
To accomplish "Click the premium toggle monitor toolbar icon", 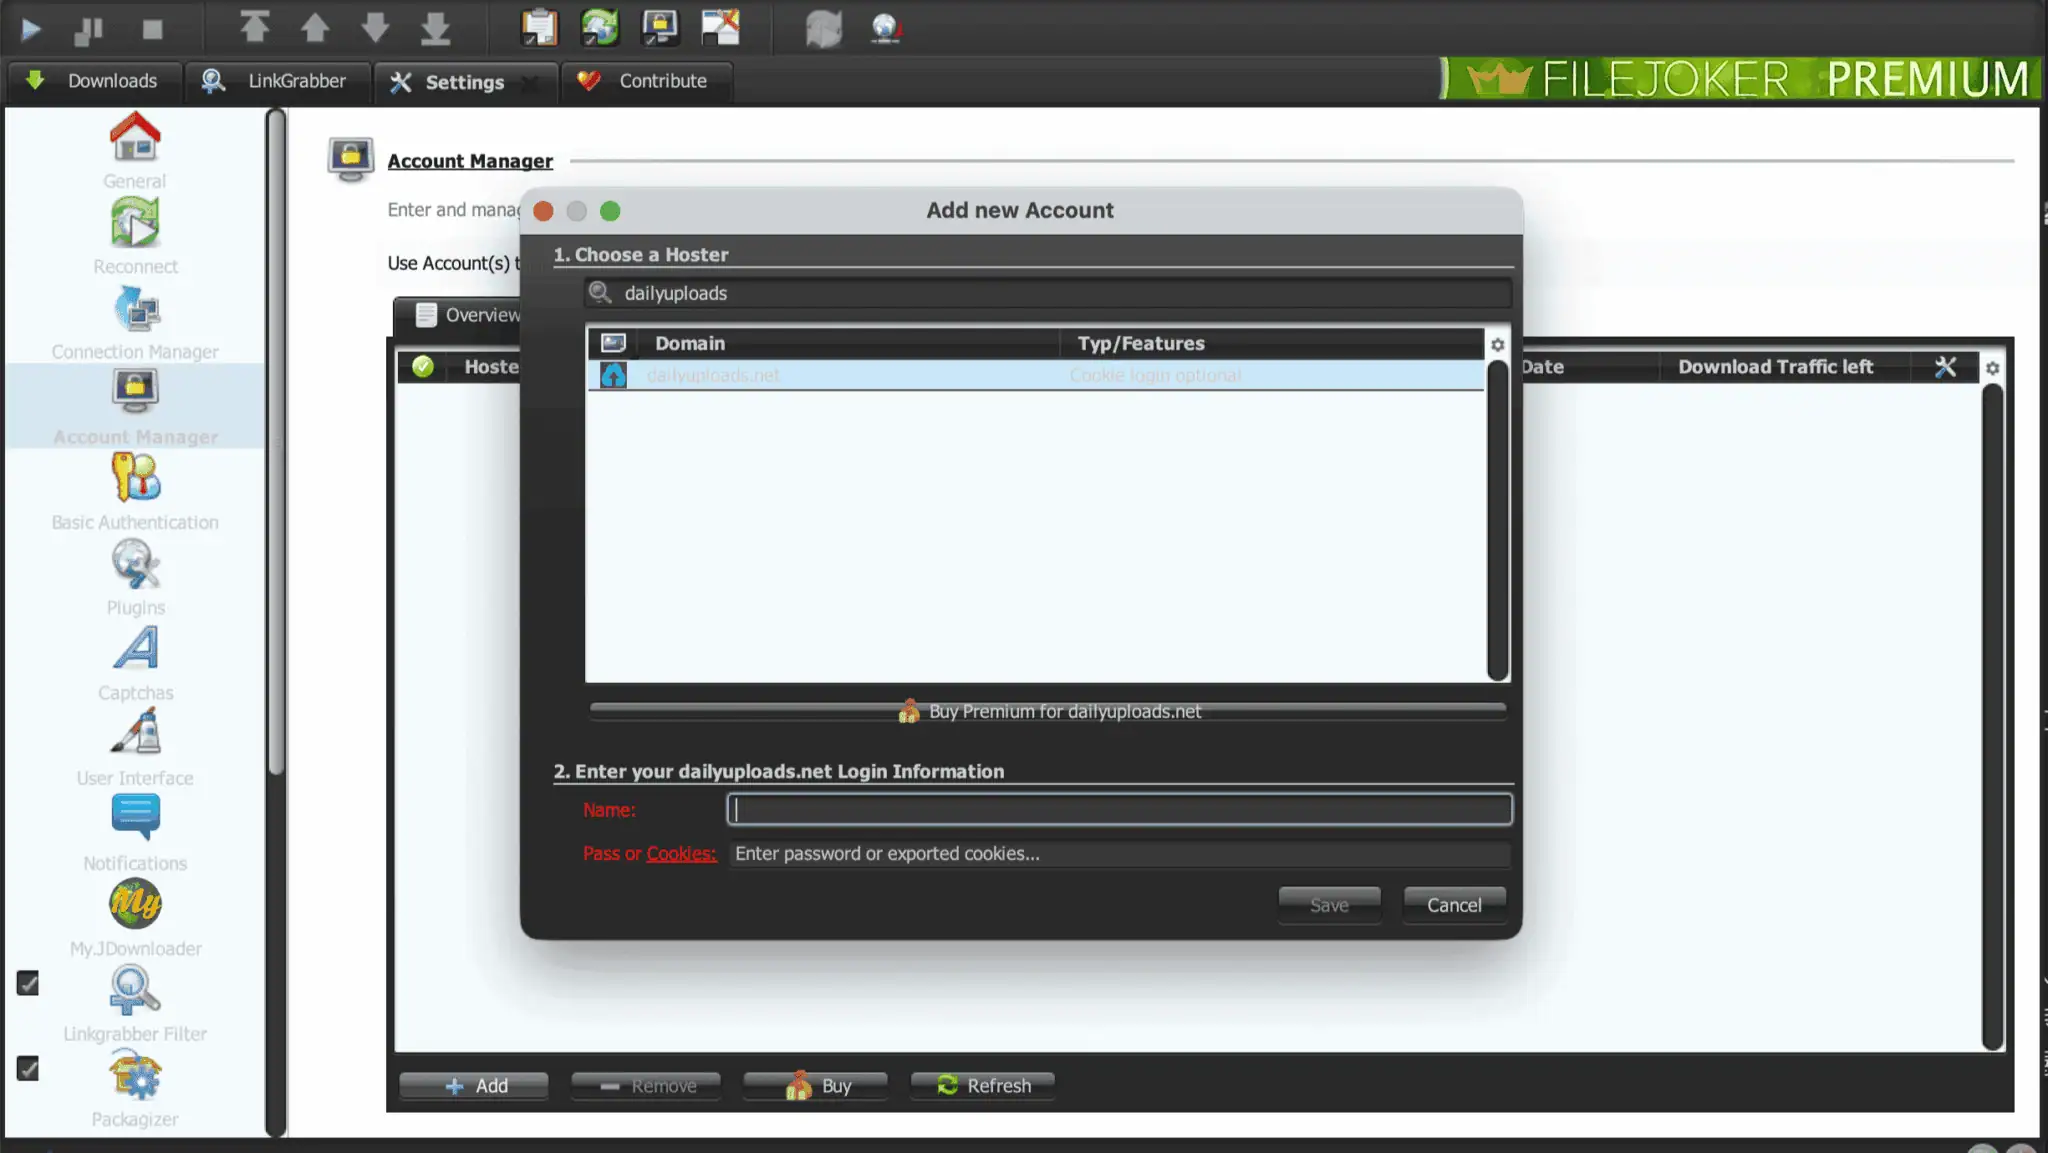I will click(x=660, y=27).
